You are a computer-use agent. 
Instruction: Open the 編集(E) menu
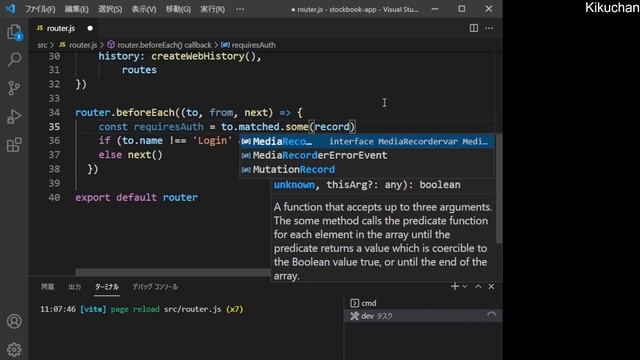76,9
